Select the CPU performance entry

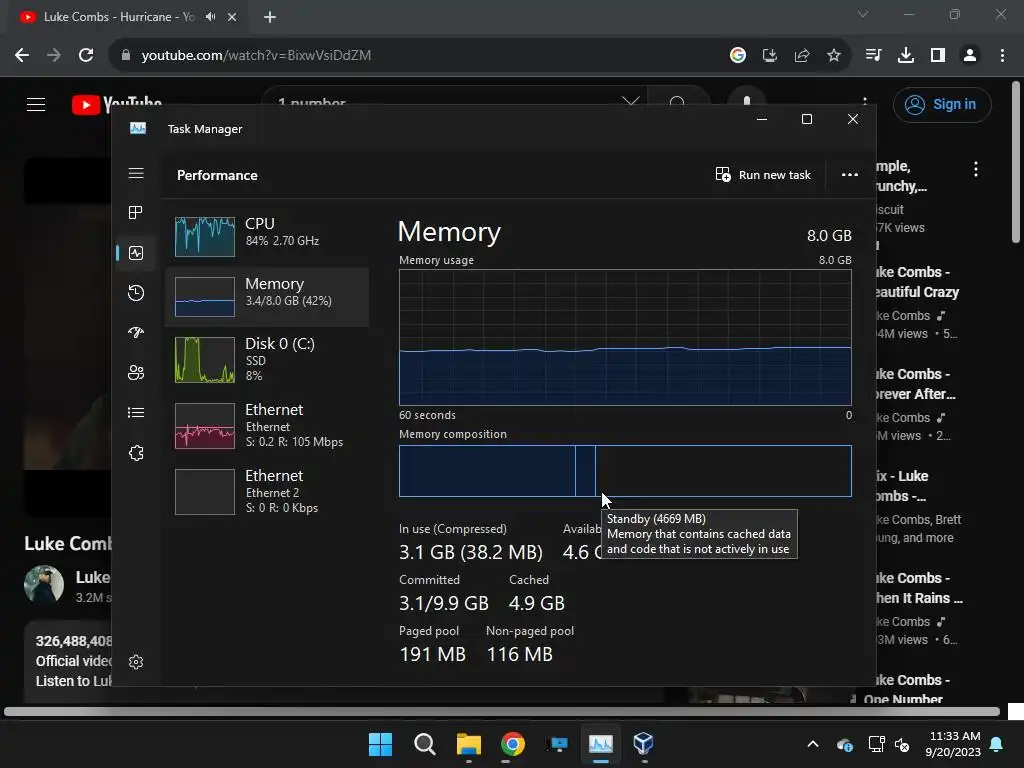coord(267,235)
